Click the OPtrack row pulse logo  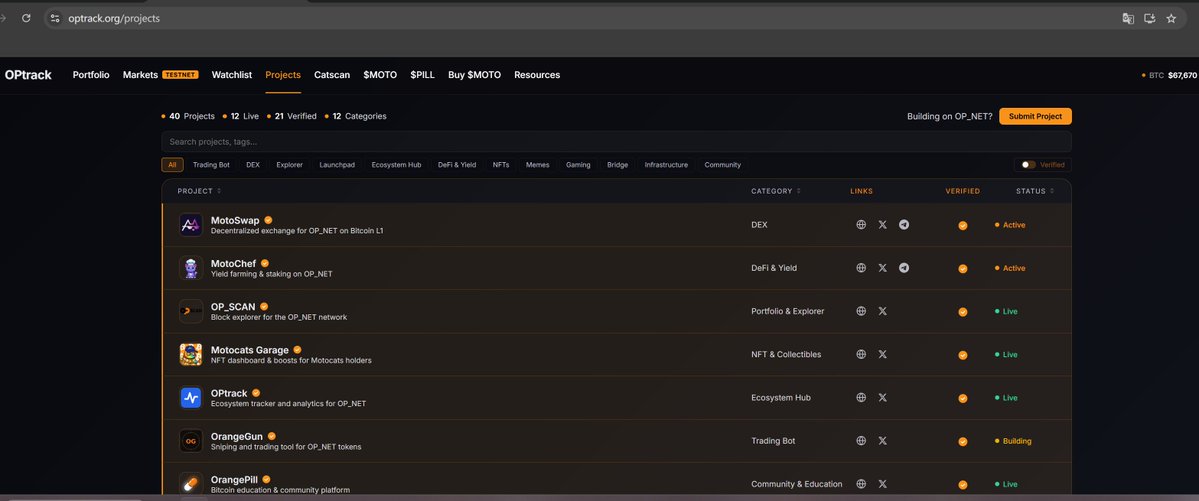[190, 398]
